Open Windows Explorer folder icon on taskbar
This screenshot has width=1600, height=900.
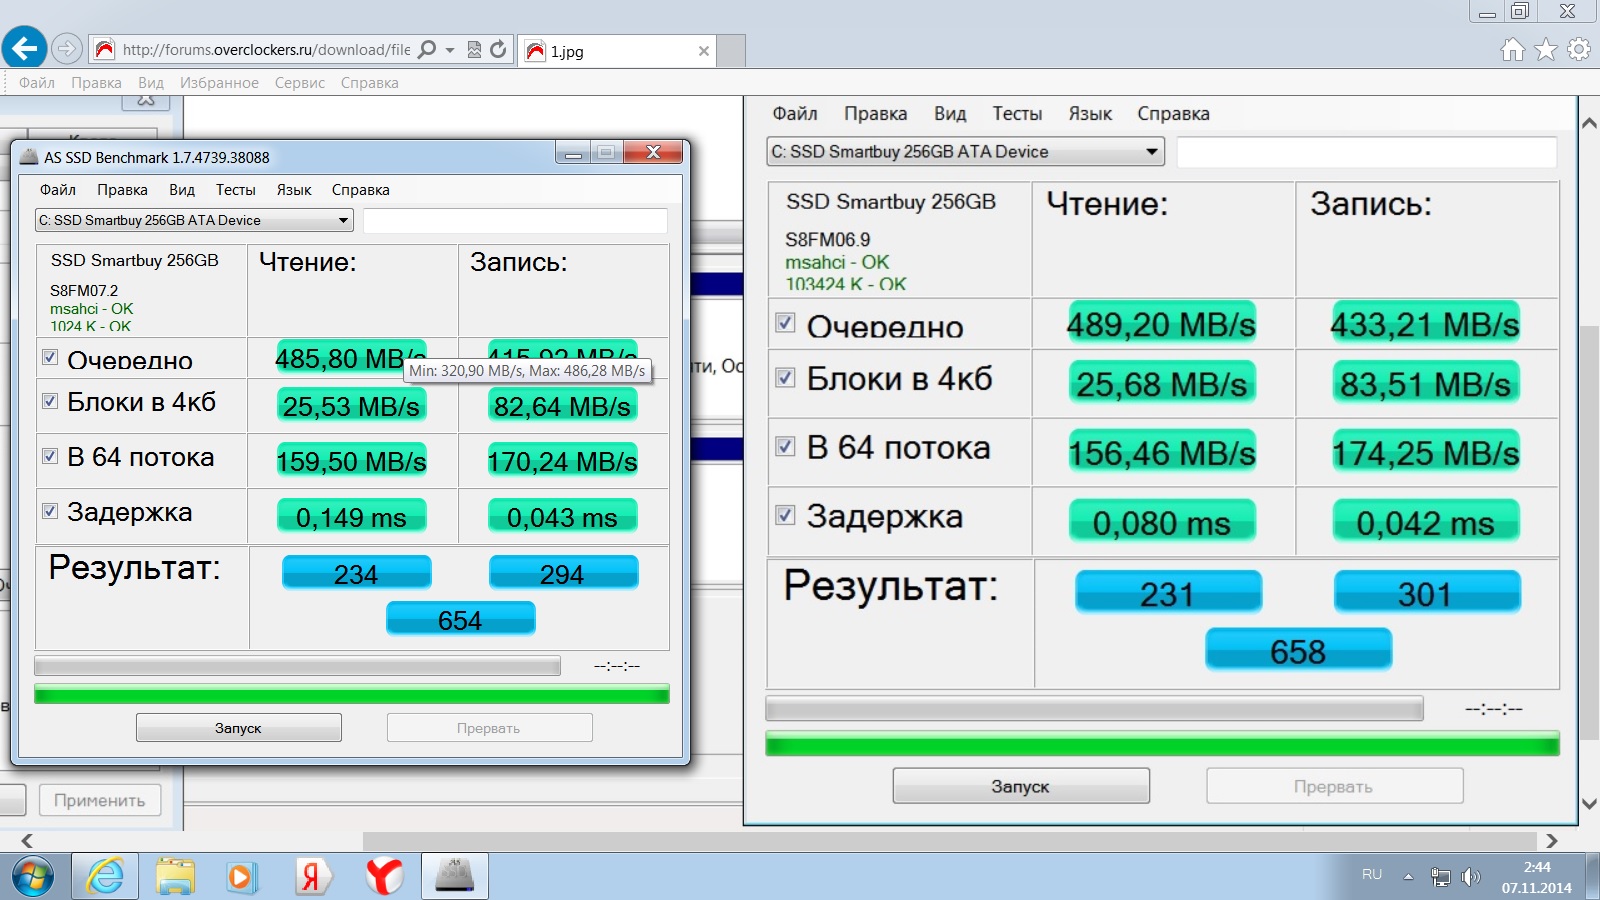pyautogui.click(x=175, y=877)
